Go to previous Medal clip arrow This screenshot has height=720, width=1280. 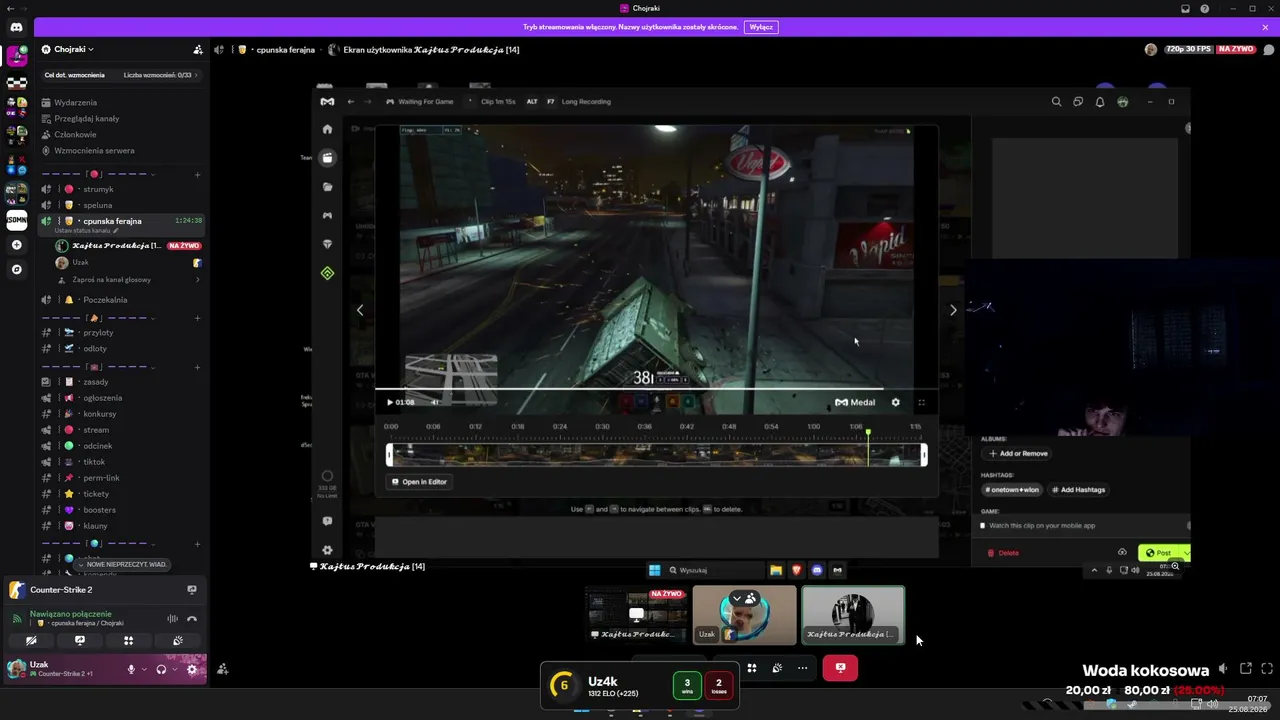pos(360,310)
